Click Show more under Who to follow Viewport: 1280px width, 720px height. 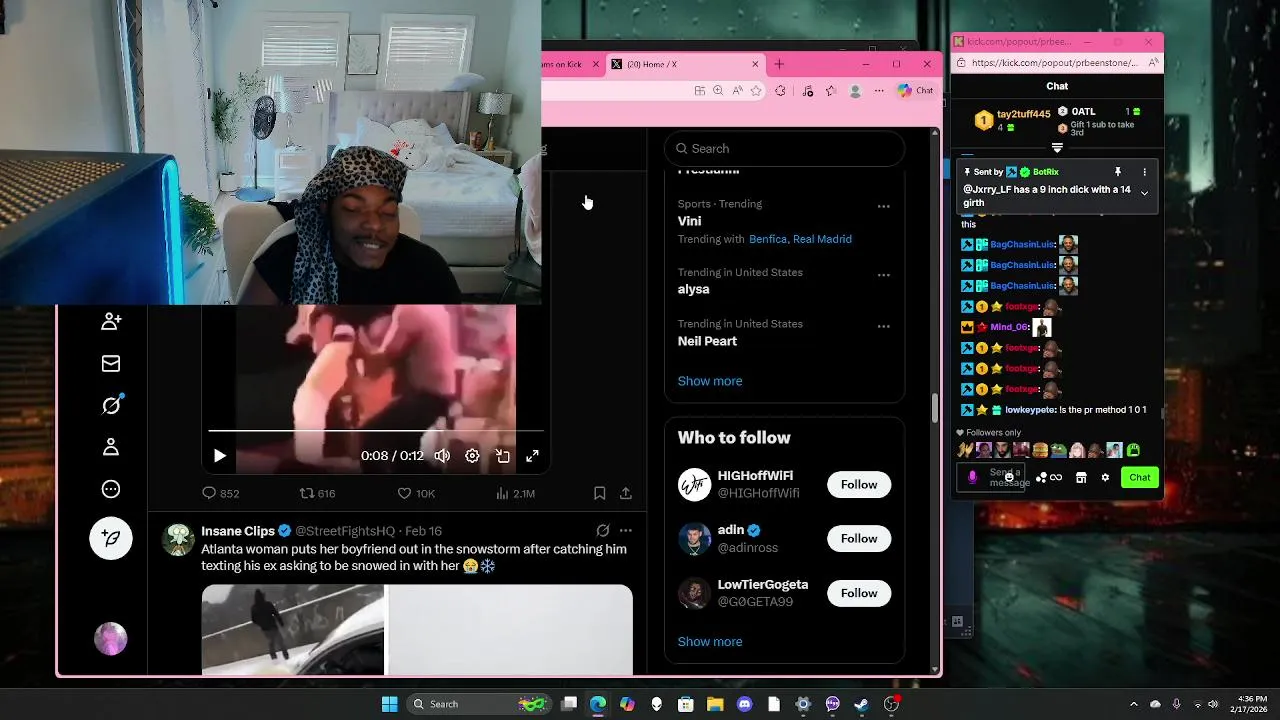pos(710,642)
